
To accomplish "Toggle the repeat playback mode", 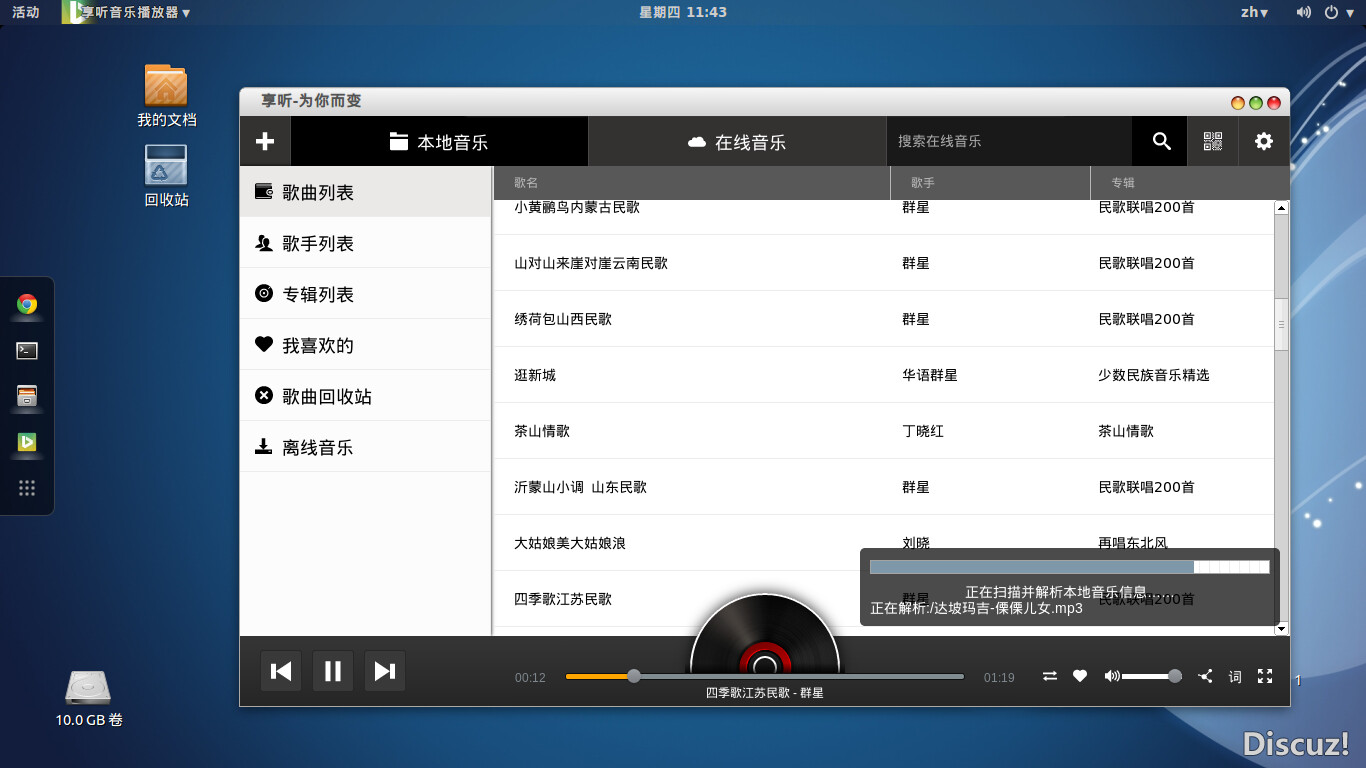I will tap(1049, 677).
